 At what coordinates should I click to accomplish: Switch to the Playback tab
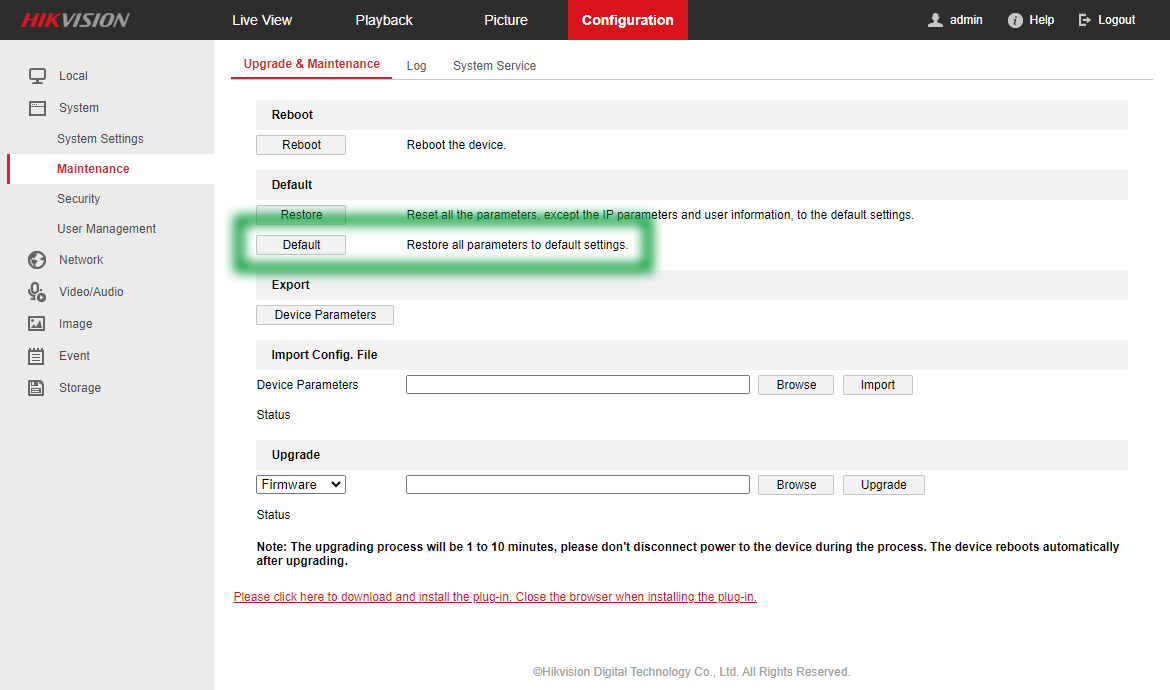384,20
